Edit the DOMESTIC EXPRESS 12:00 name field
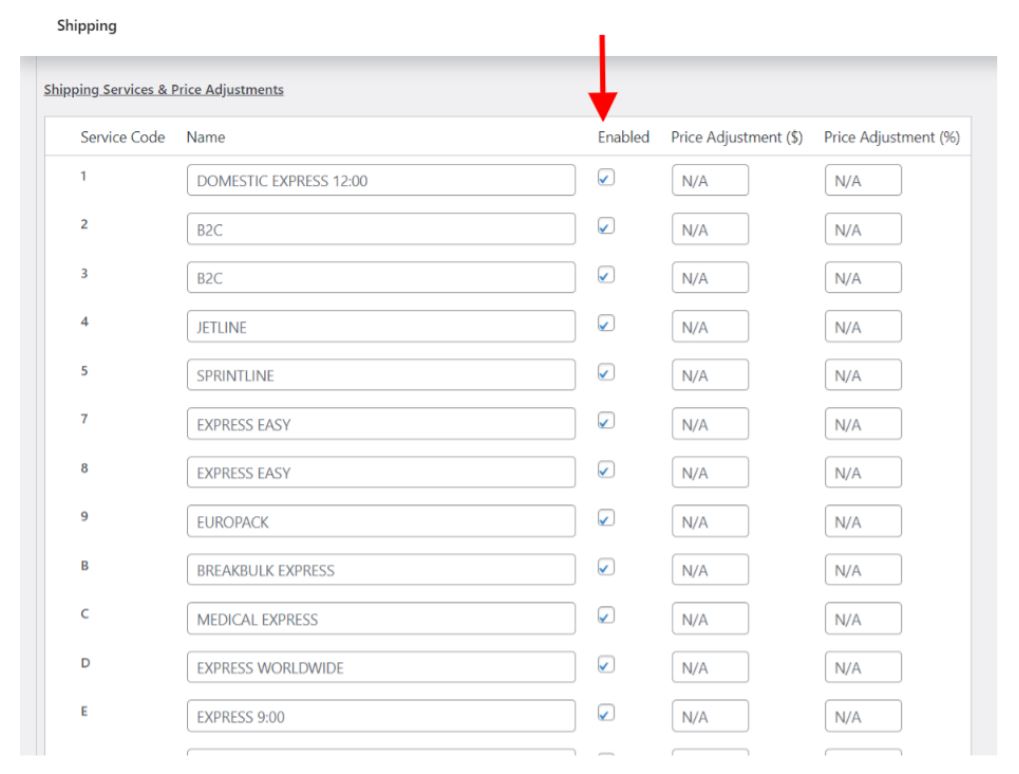This screenshot has width=1019, height=774. (x=381, y=180)
